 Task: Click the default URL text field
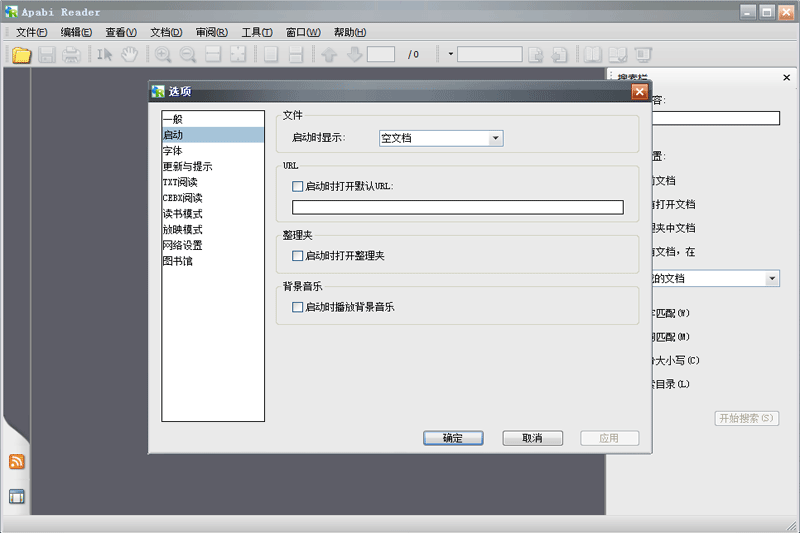(458, 207)
